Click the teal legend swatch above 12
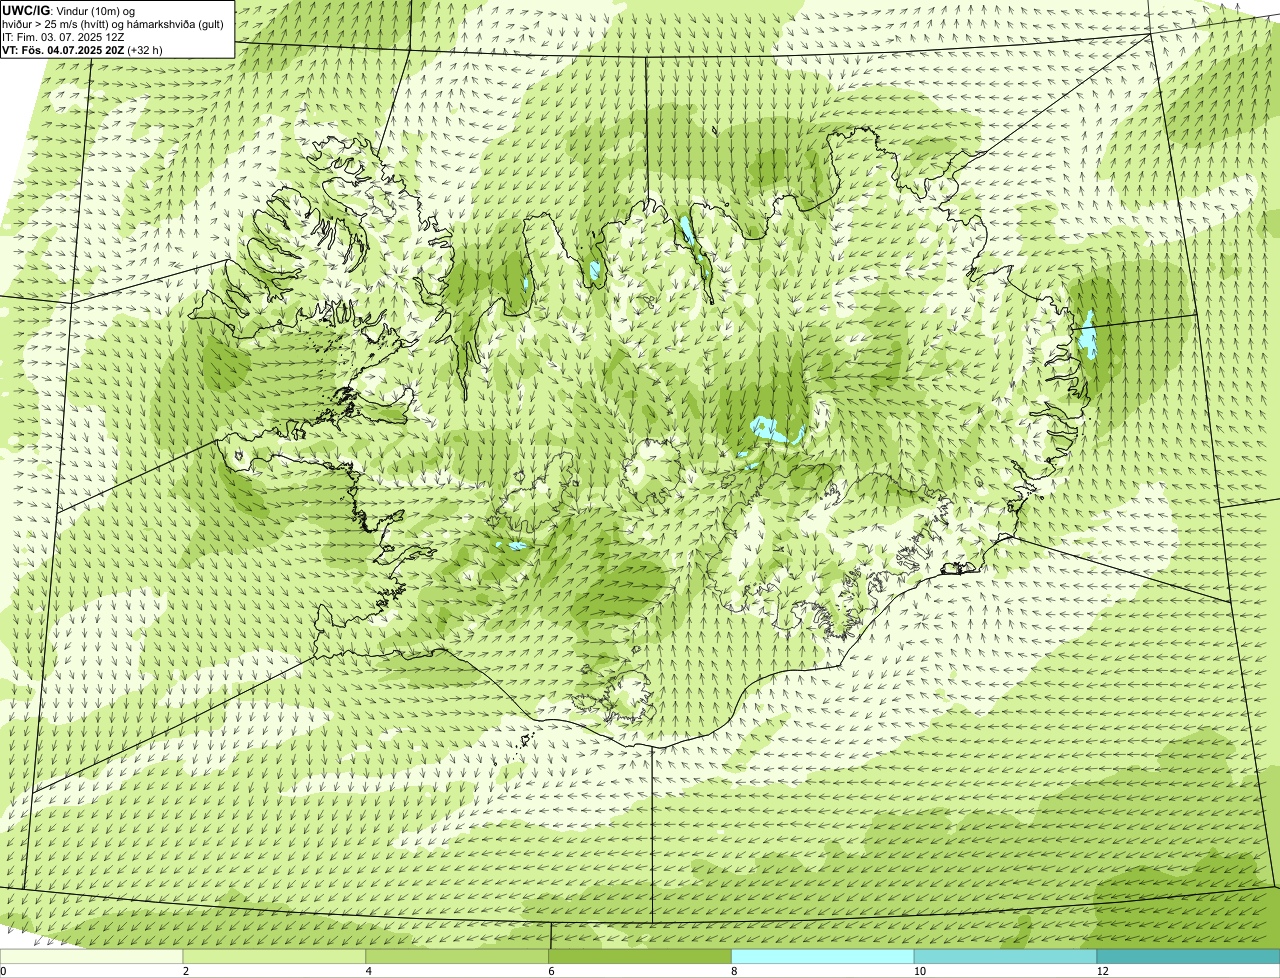Image resolution: width=1280 pixels, height=978 pixels. pyautogui.click(x=1189, y=957)
